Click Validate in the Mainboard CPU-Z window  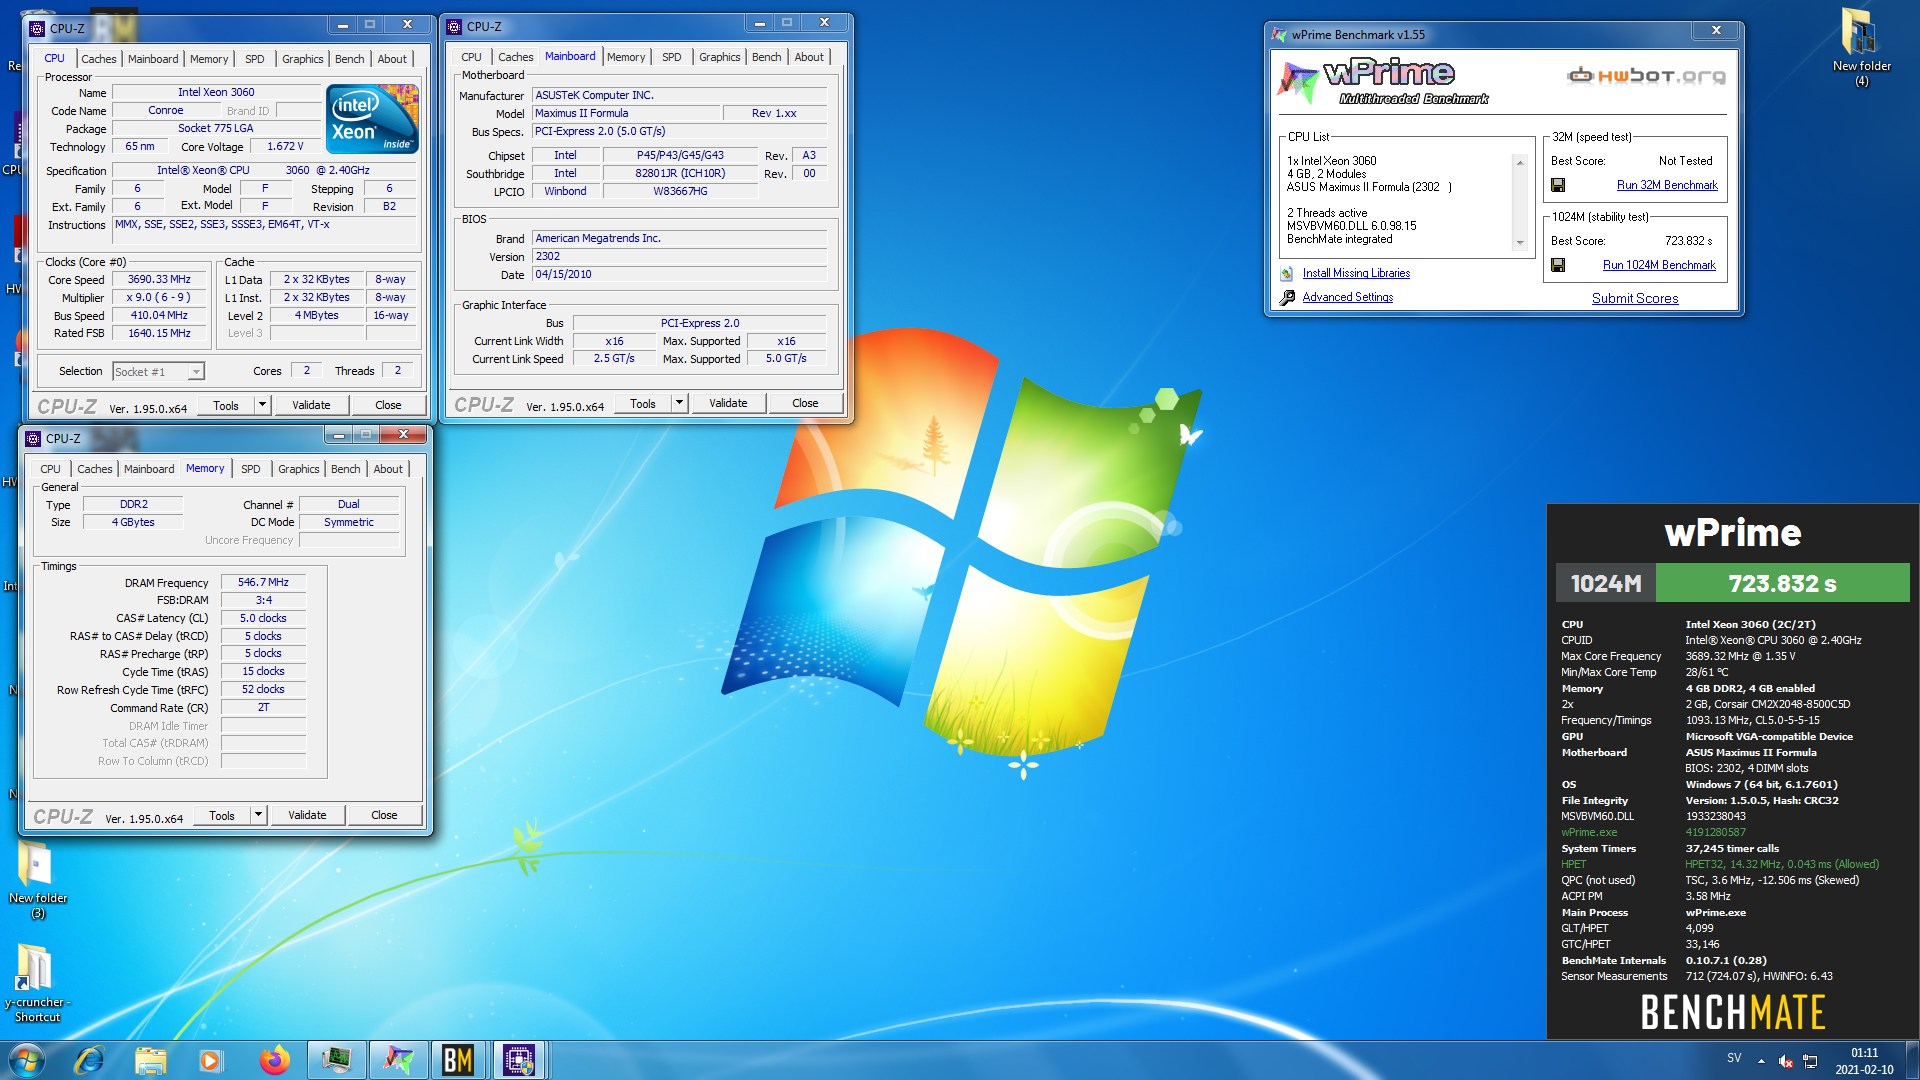coord(728,403)
